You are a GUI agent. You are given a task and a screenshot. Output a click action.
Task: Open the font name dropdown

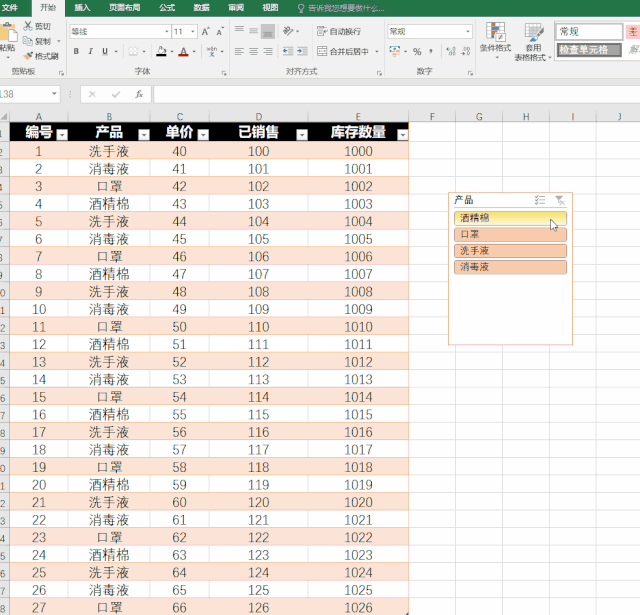tap(167, 31)
